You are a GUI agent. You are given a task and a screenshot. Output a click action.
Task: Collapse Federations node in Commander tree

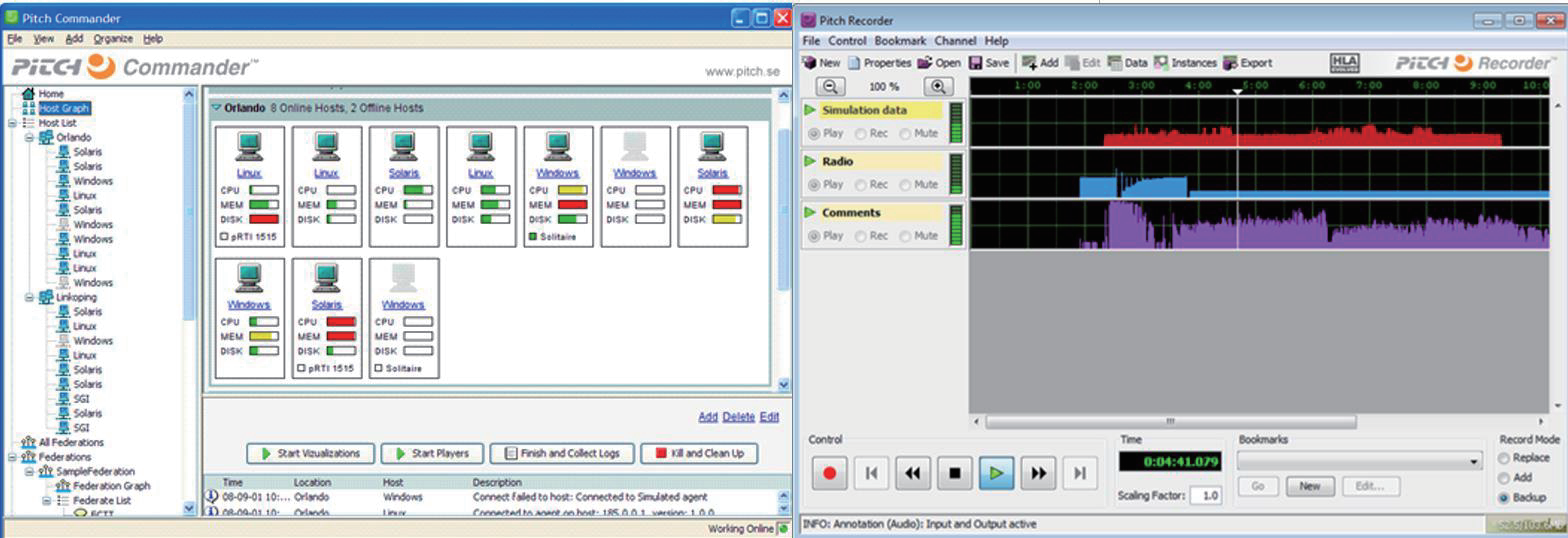[x=12, y=456]
